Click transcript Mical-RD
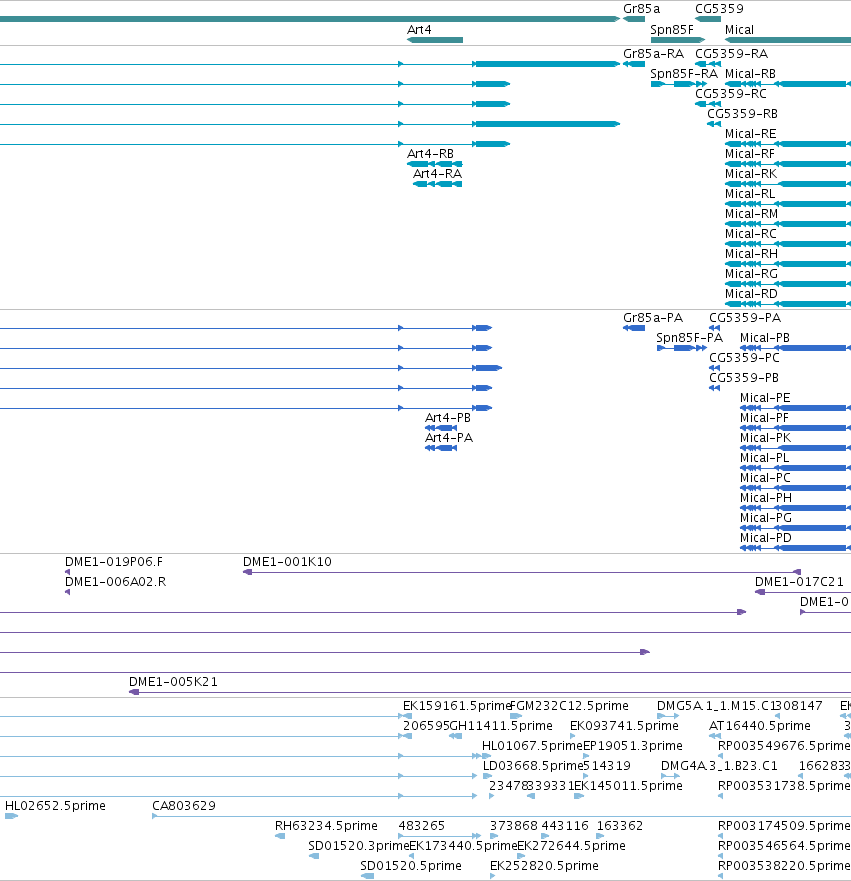This screenshot has height=881, width=851. click(x=788, y=304)
